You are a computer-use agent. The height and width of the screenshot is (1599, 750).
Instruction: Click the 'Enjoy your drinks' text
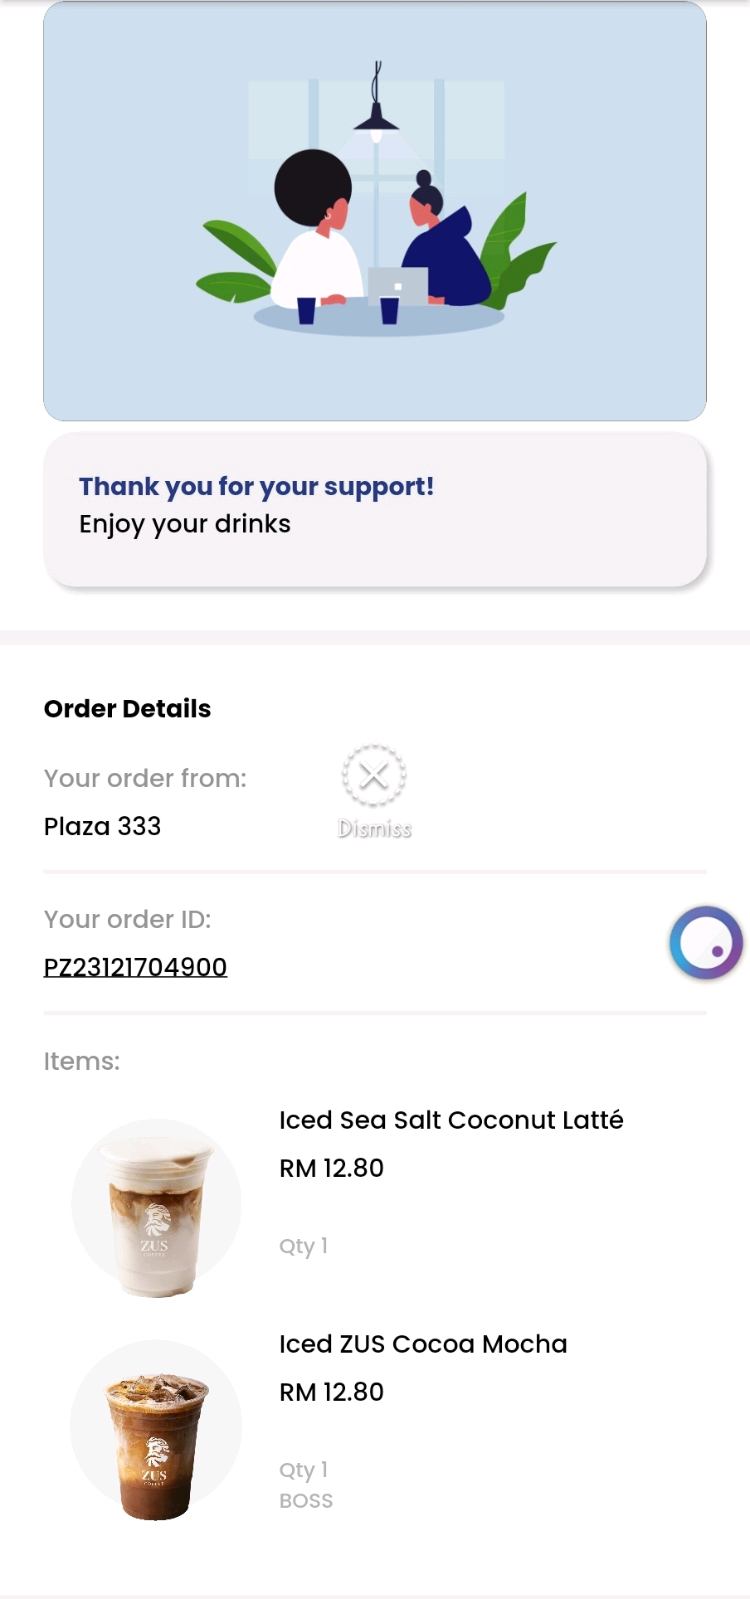point(185,524)
